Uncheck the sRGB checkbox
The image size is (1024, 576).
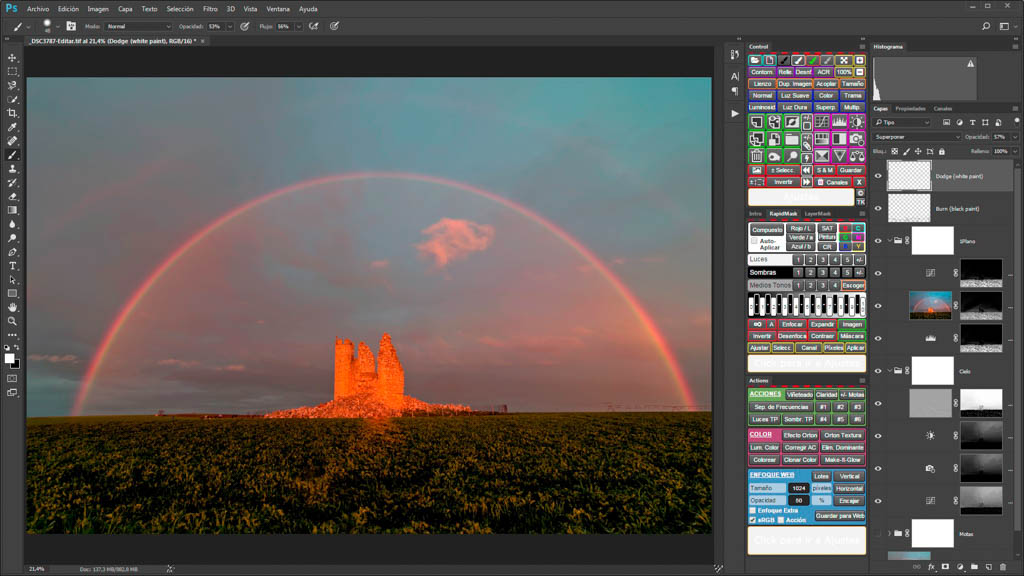753,520
